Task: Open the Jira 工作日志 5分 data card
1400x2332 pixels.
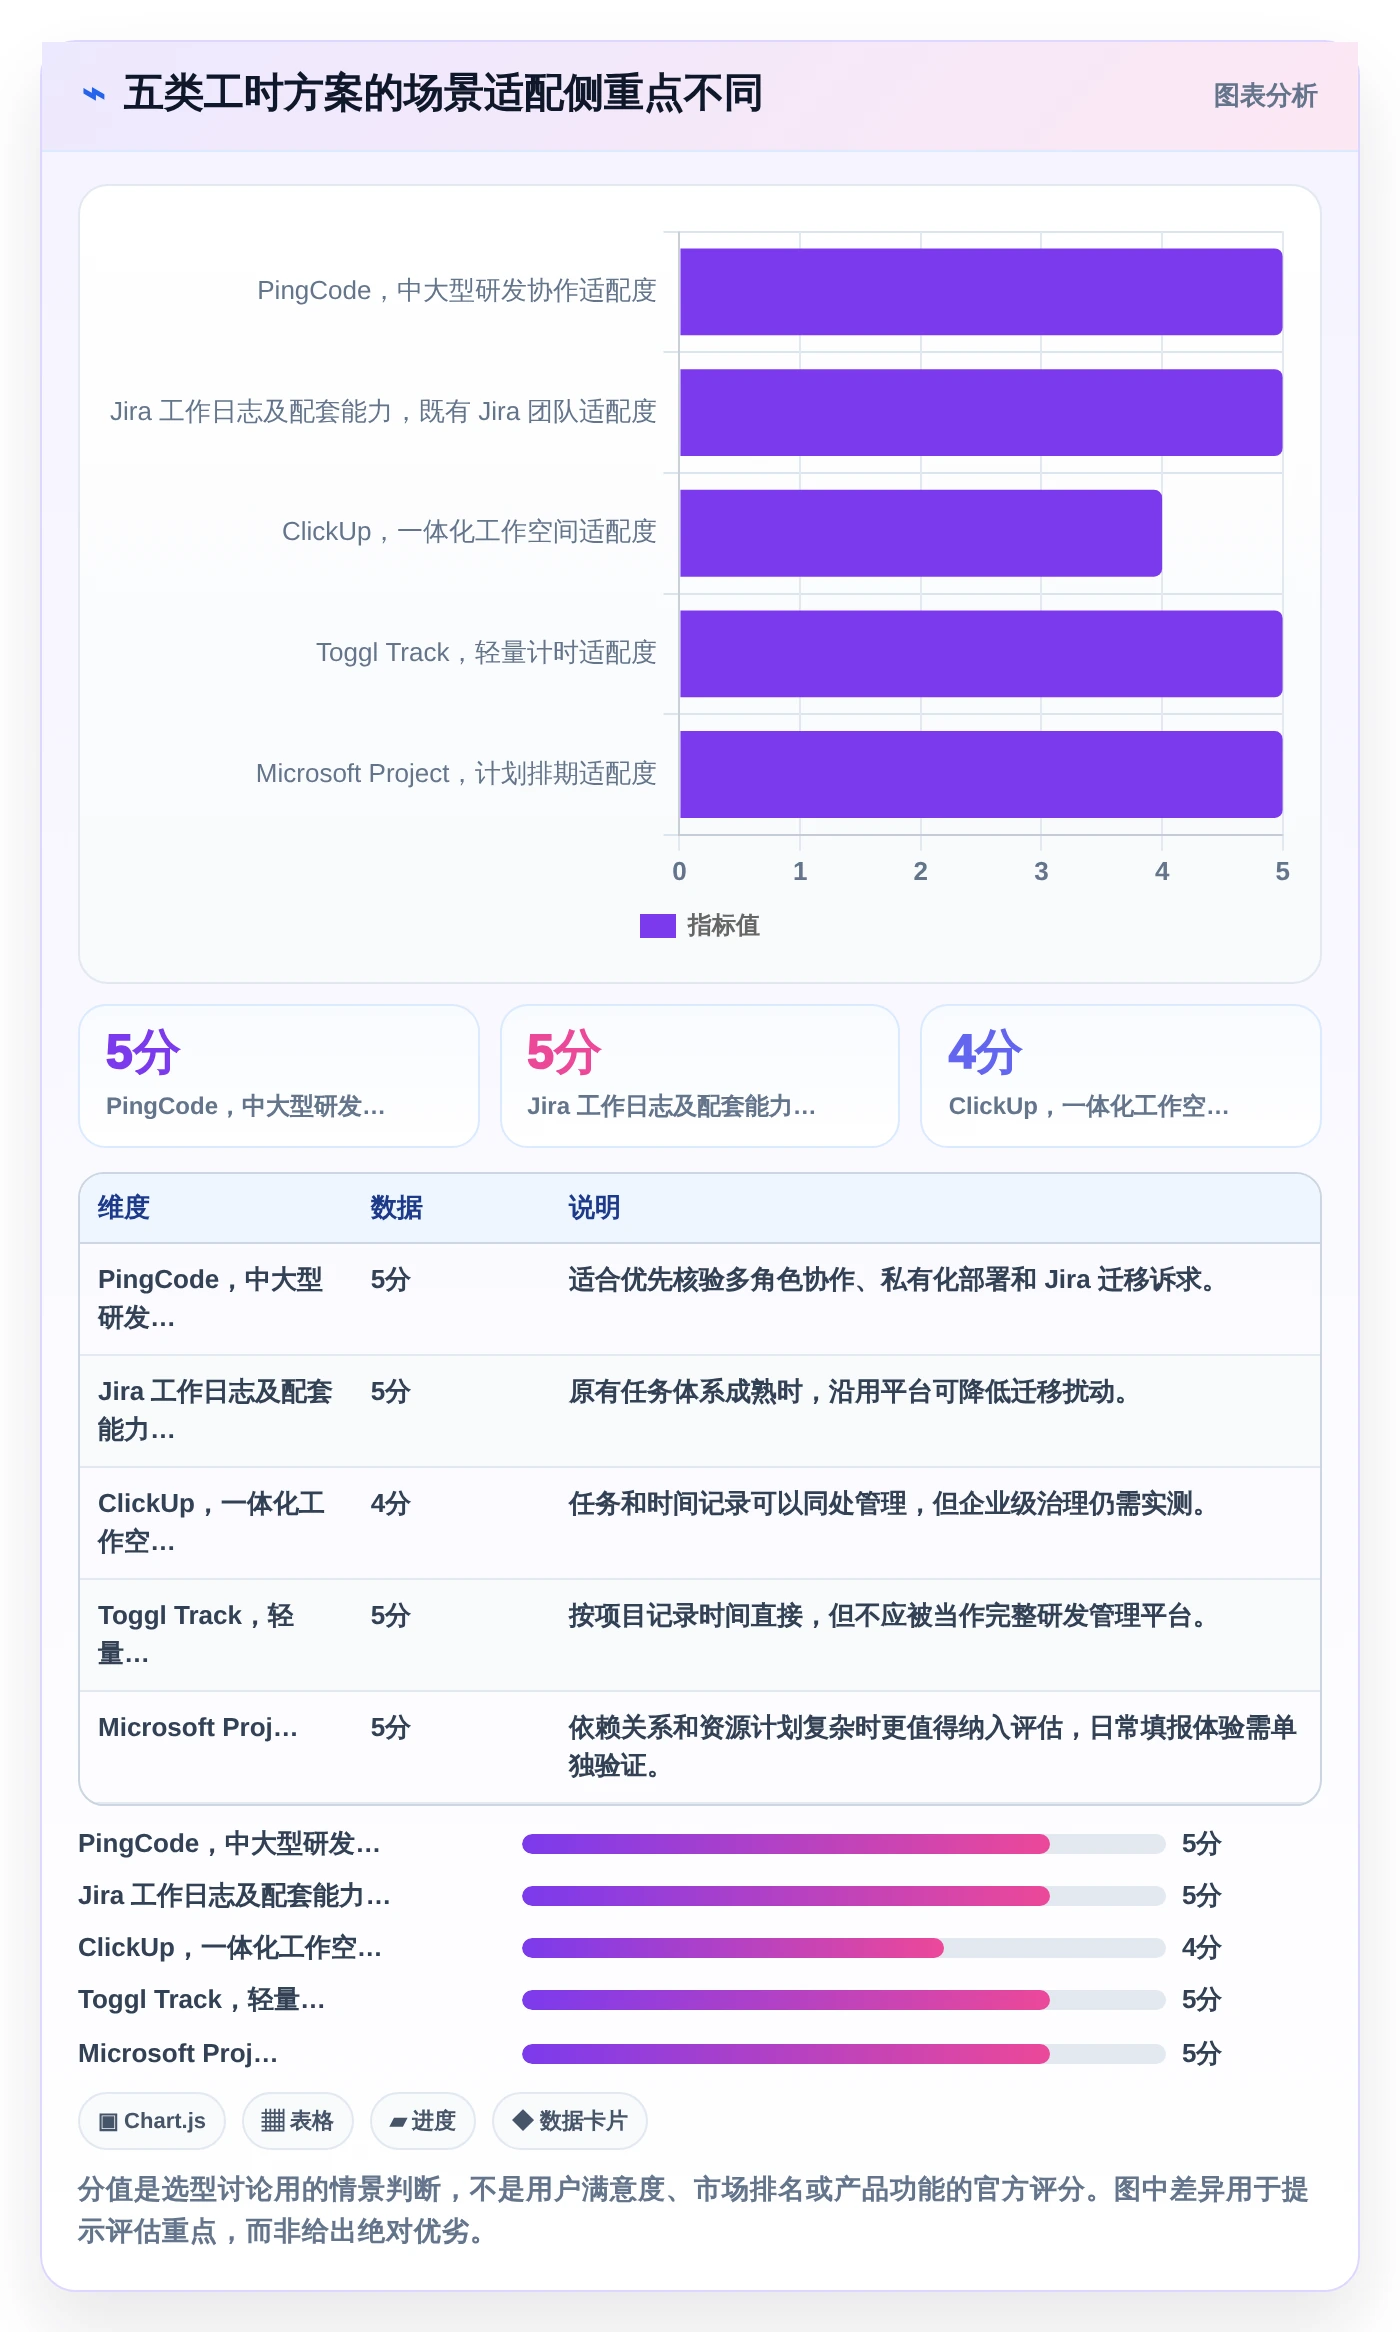Action: coord(700,1076)
